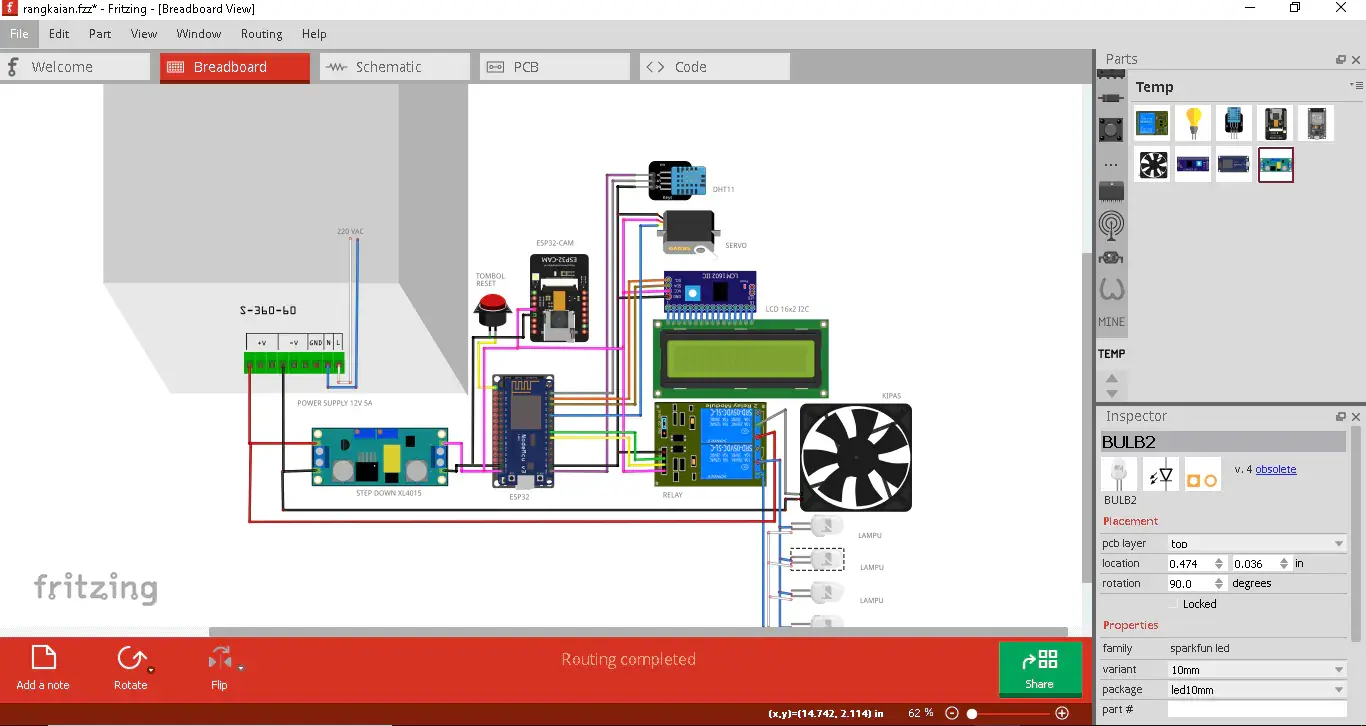This screenshot has height=726, width=1366.
Task: Select the light bulb part in Temp bin
Action: click(x=1193, y=123)
